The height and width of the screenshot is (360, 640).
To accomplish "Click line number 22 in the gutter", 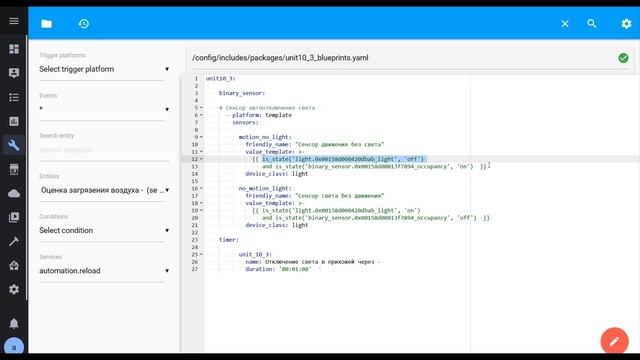I will tap(194, 233).
